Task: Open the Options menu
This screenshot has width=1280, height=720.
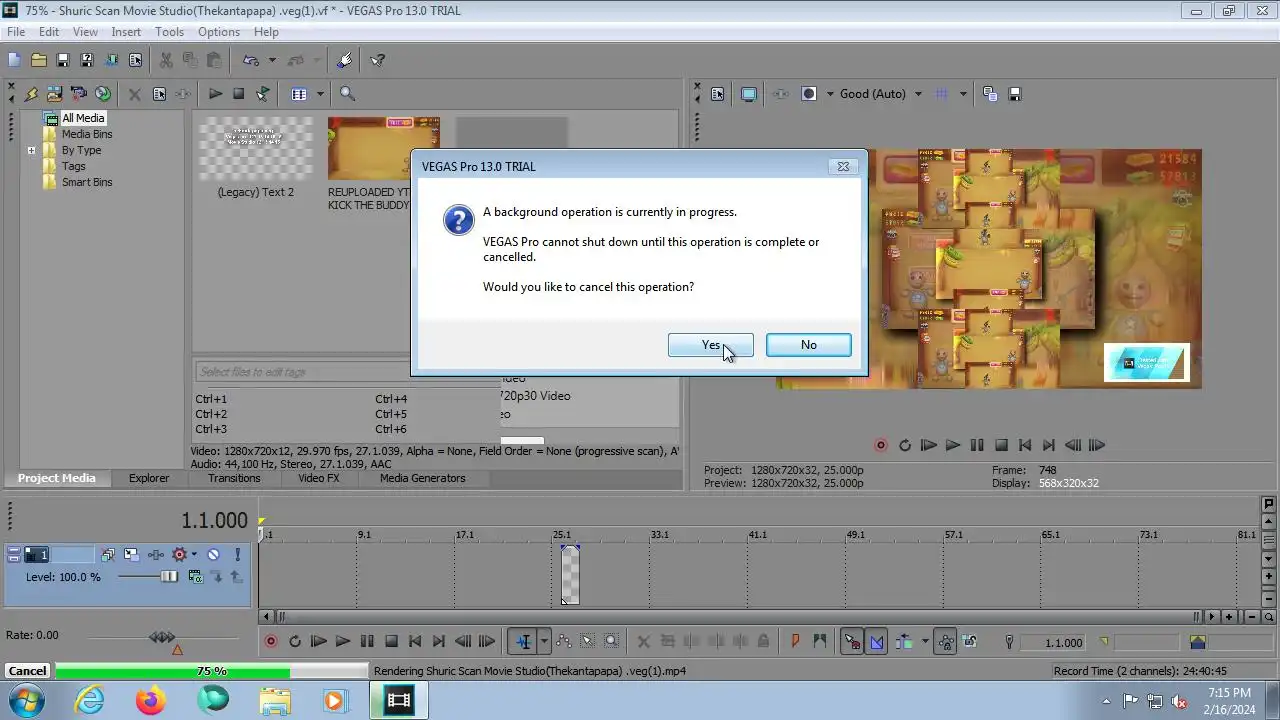Action: (218, 32)
